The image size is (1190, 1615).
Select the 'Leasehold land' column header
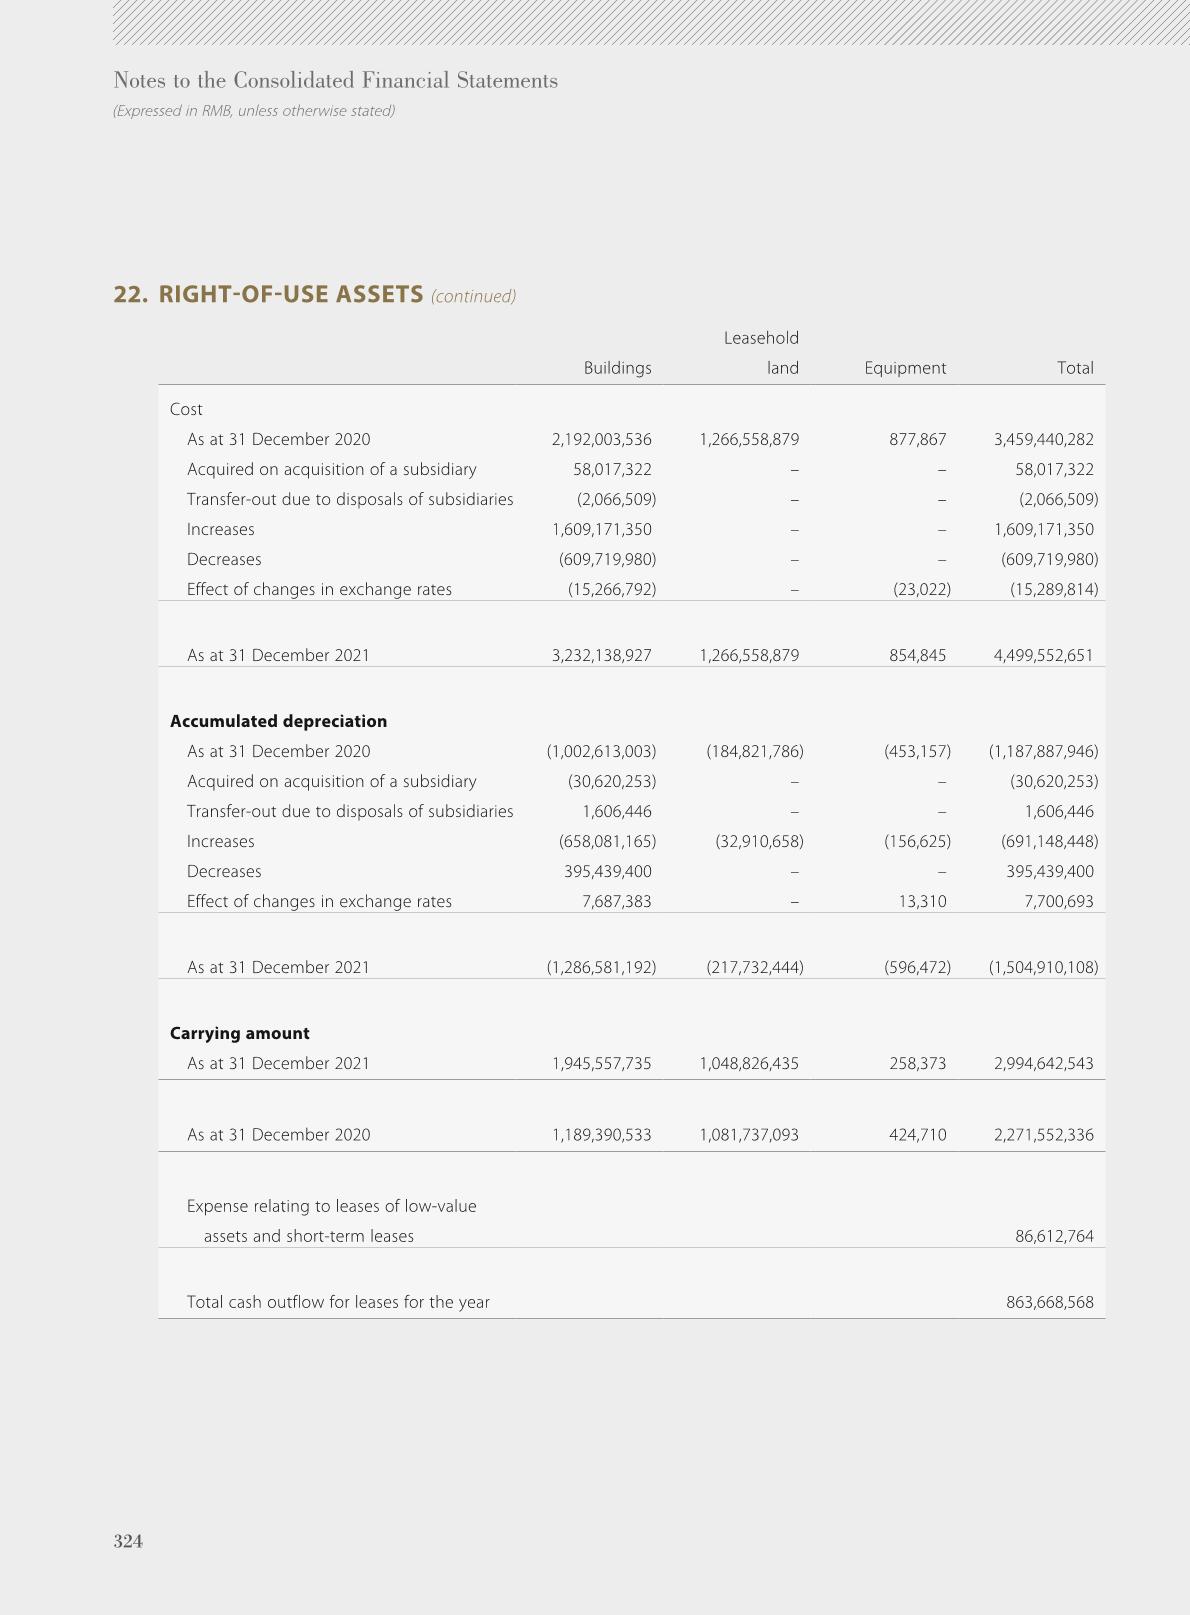[x=761, y=353]
